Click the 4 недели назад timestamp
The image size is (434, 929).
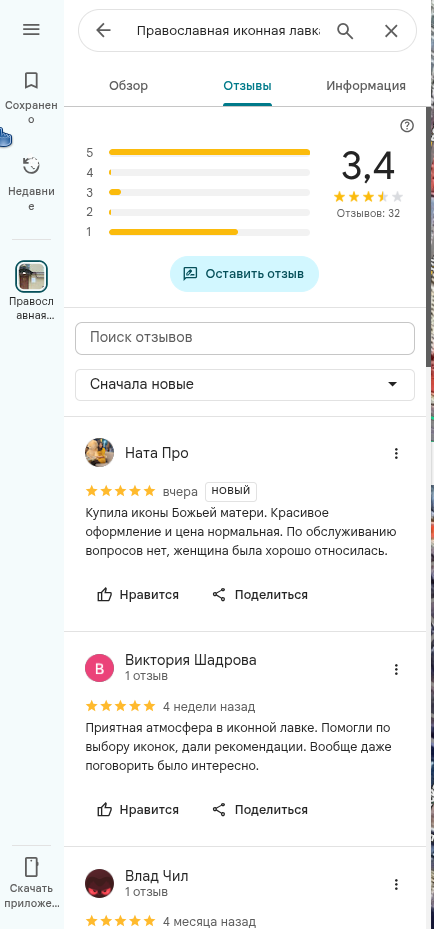[x=209, y=706]
